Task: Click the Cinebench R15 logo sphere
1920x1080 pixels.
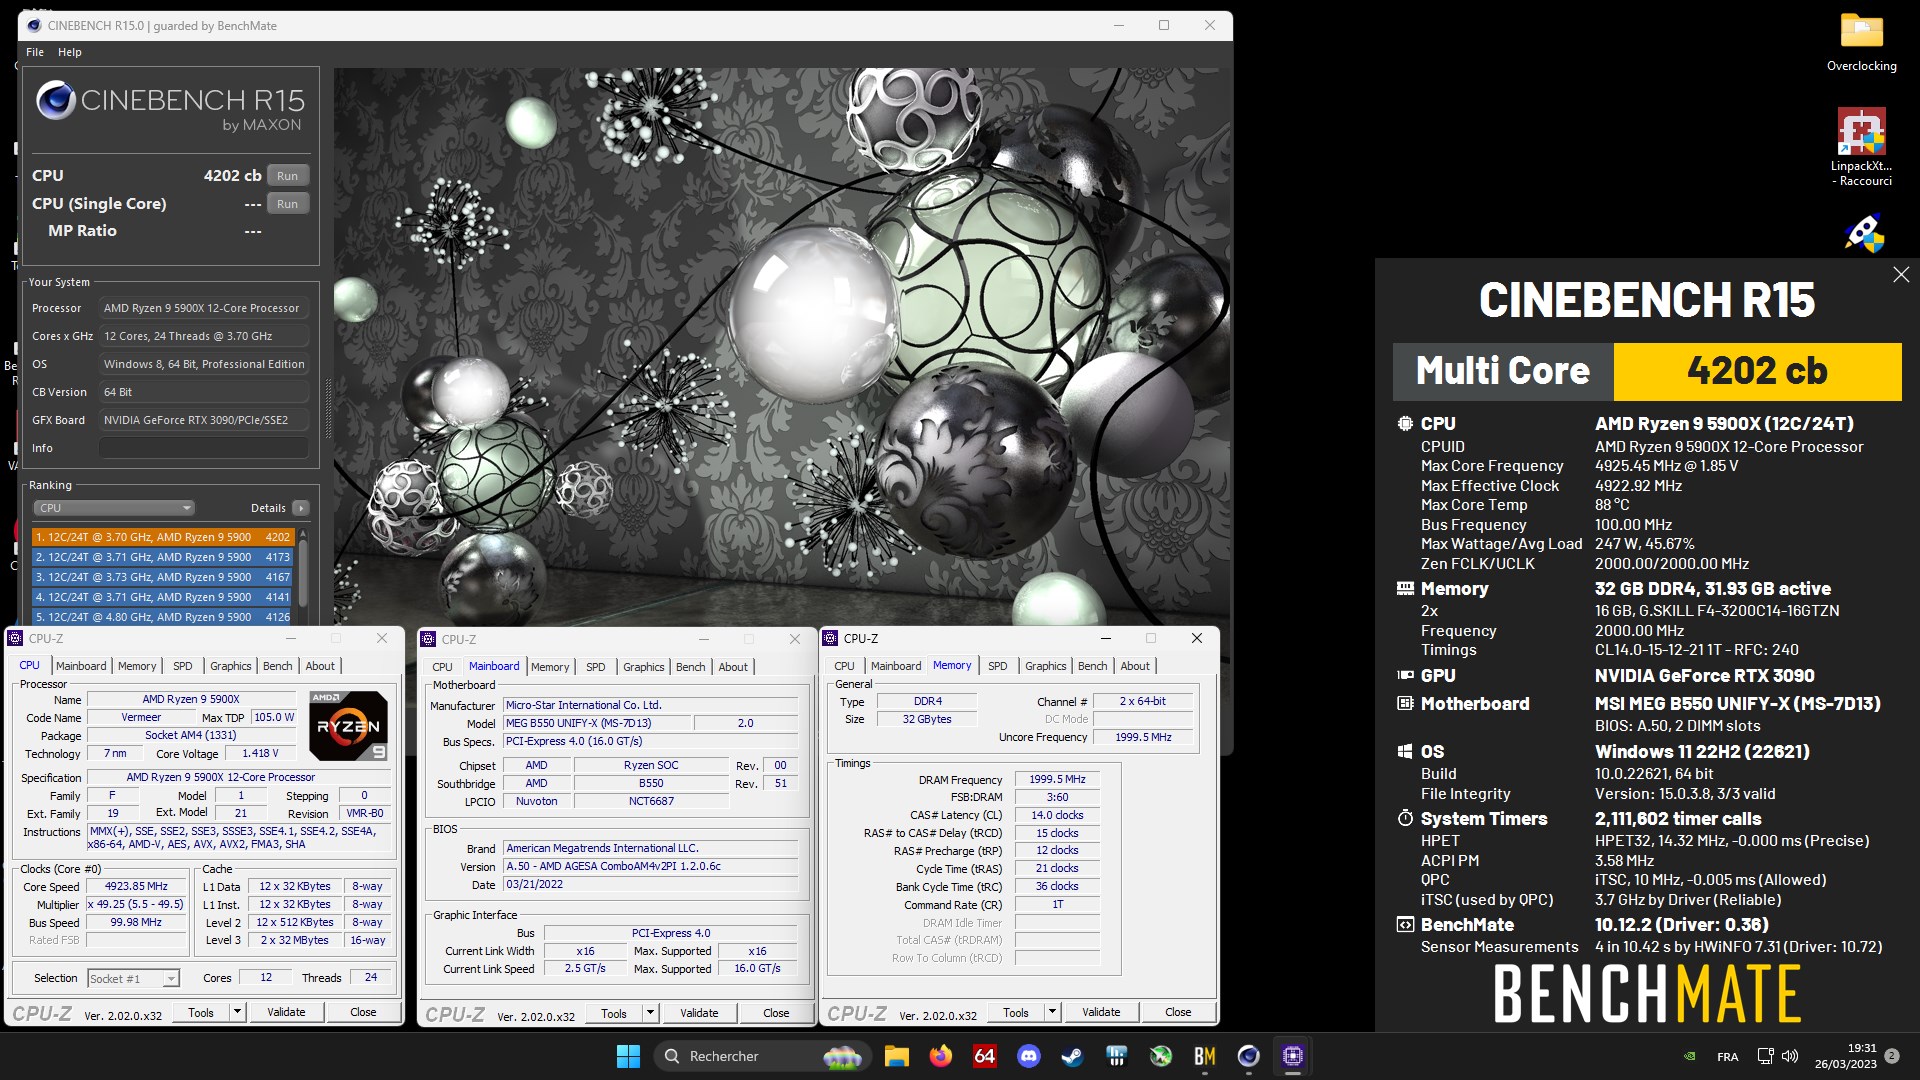Action: pos(56,101)
